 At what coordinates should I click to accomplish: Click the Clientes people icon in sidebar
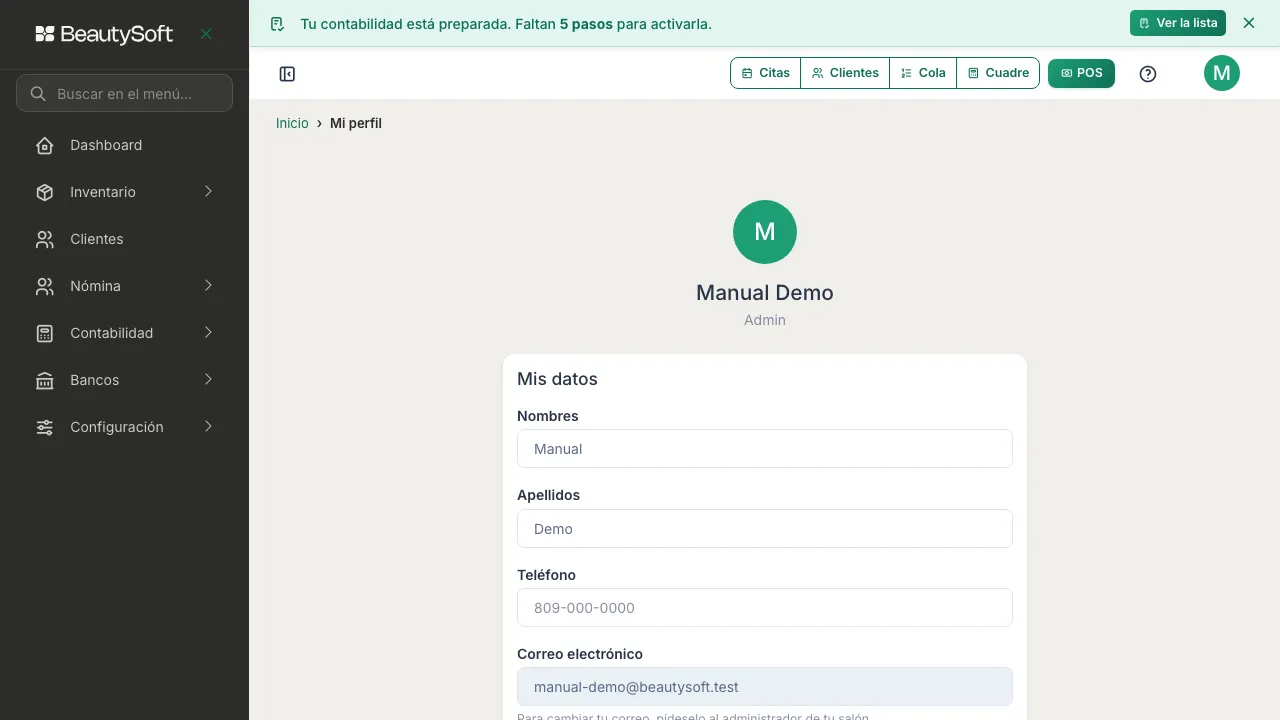coord(45,239)
